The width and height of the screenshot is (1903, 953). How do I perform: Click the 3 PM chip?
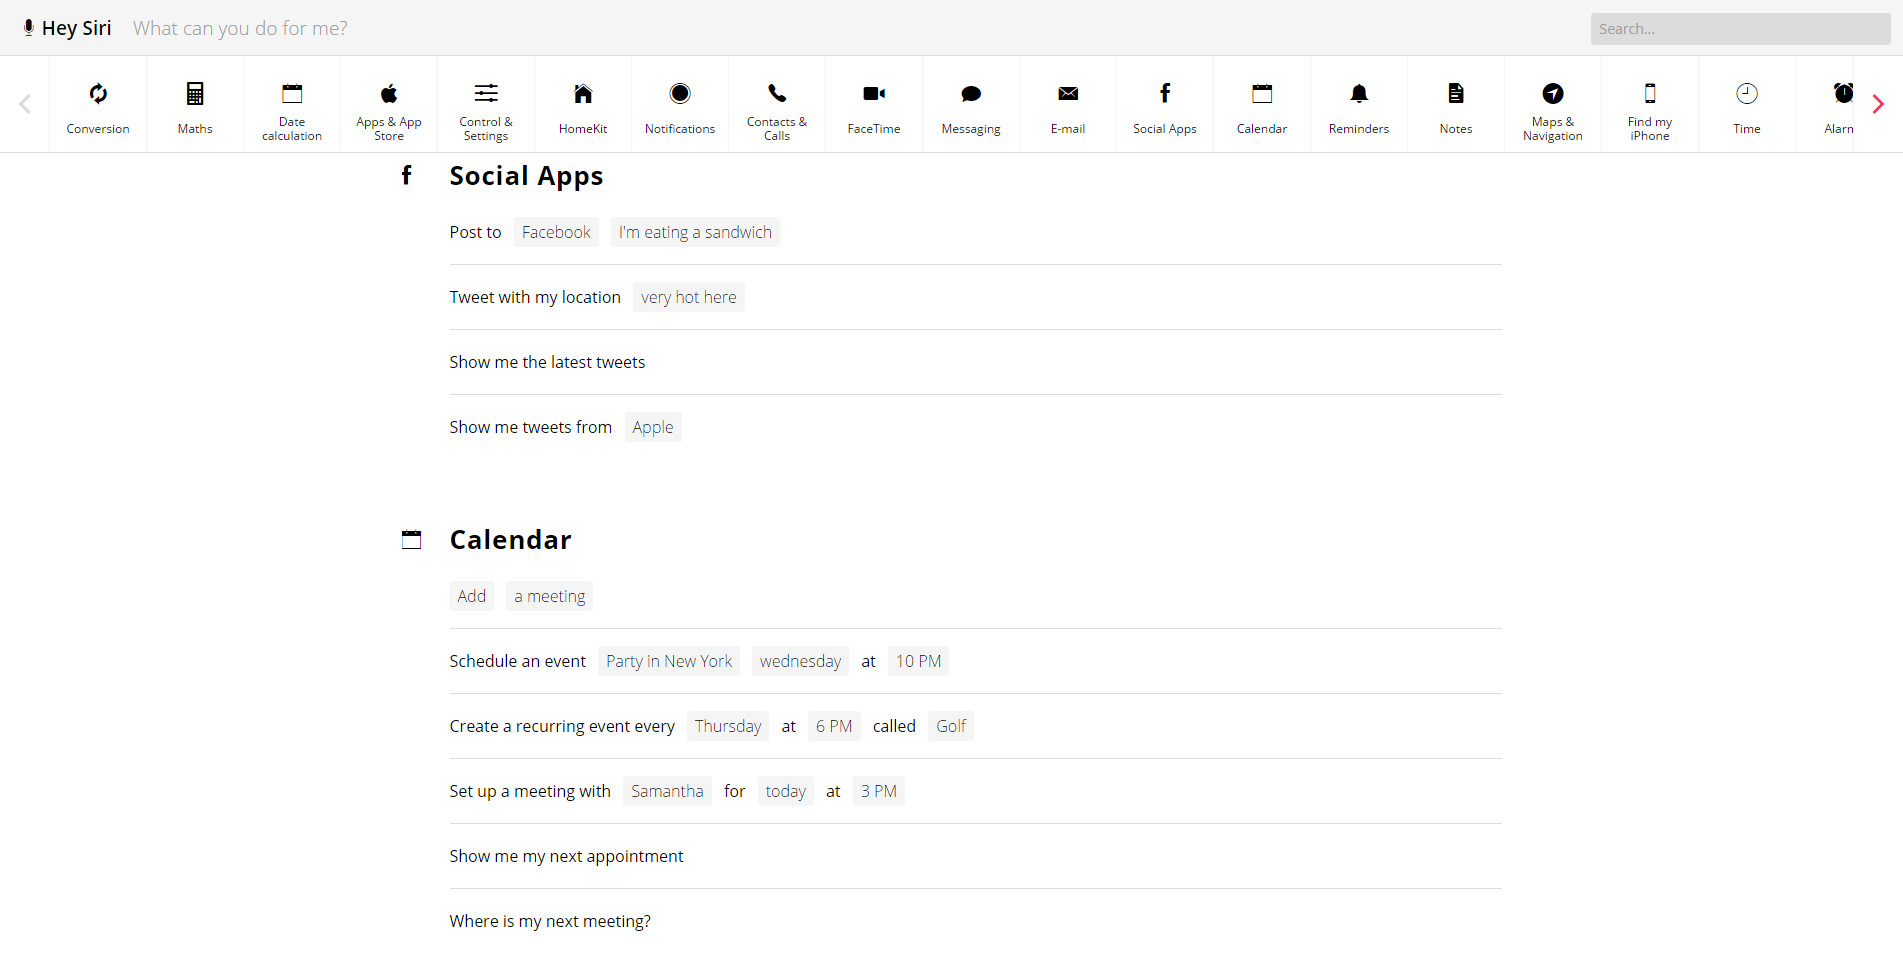coord(879,791)
